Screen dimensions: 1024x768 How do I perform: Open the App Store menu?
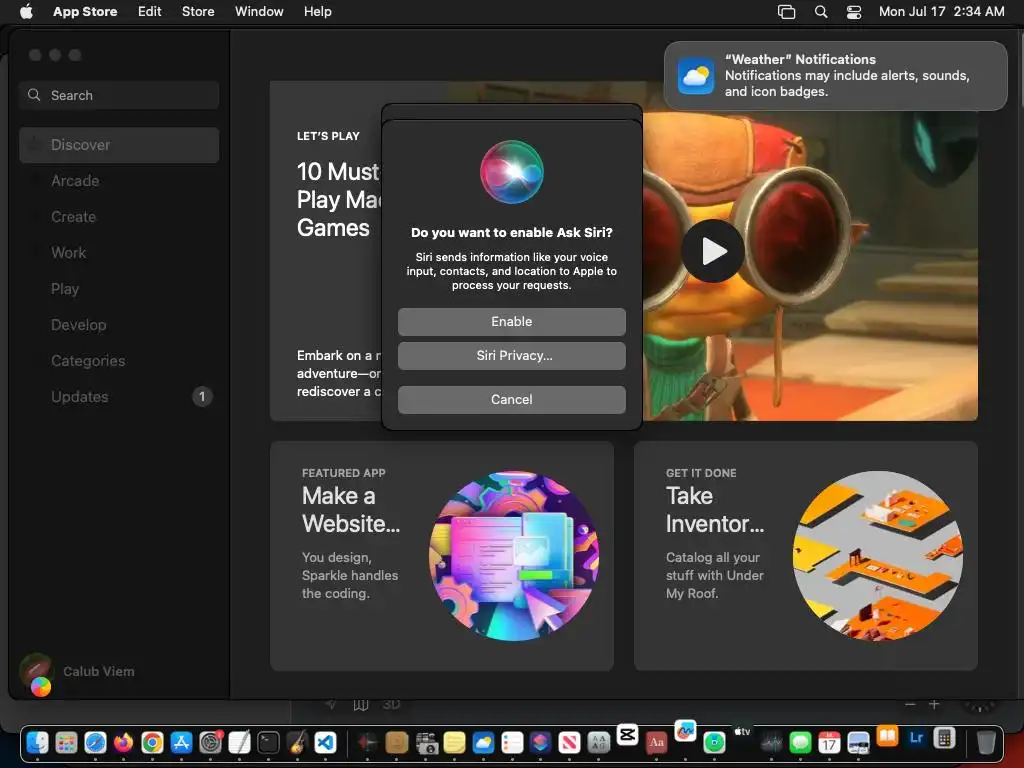[85, 12]
